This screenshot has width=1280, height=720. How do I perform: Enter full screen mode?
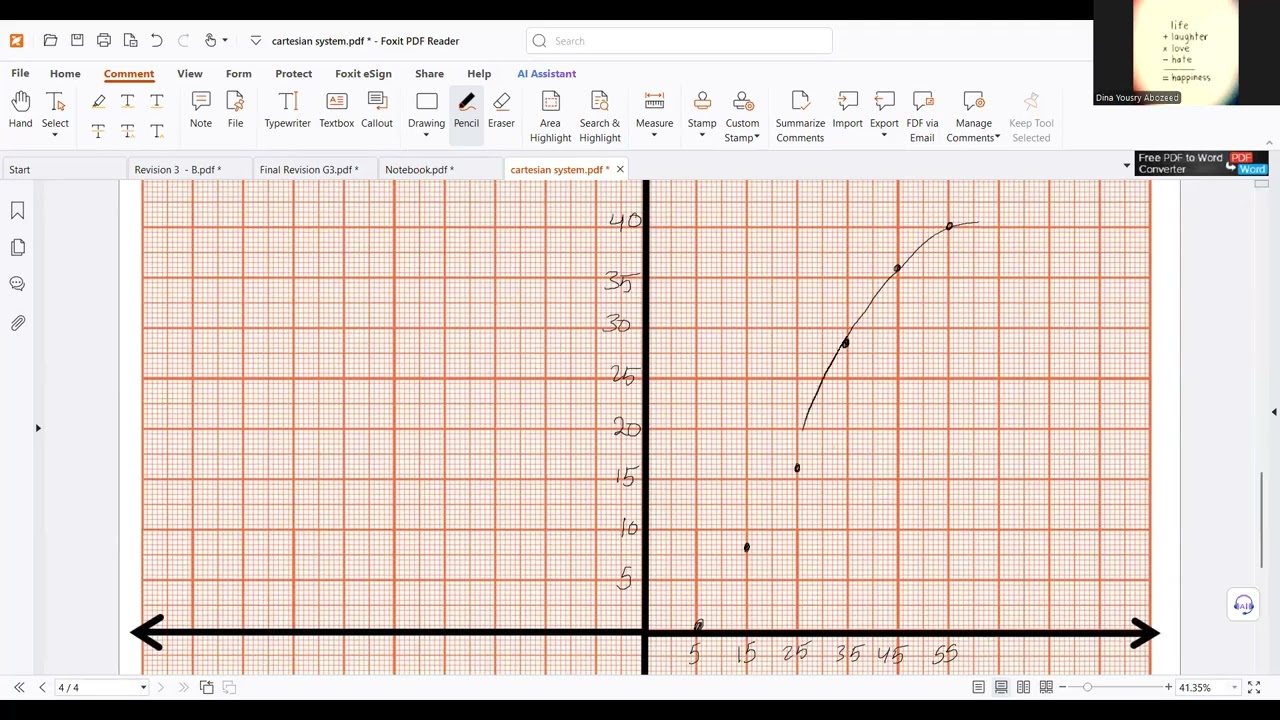[x=1253, y=687]
